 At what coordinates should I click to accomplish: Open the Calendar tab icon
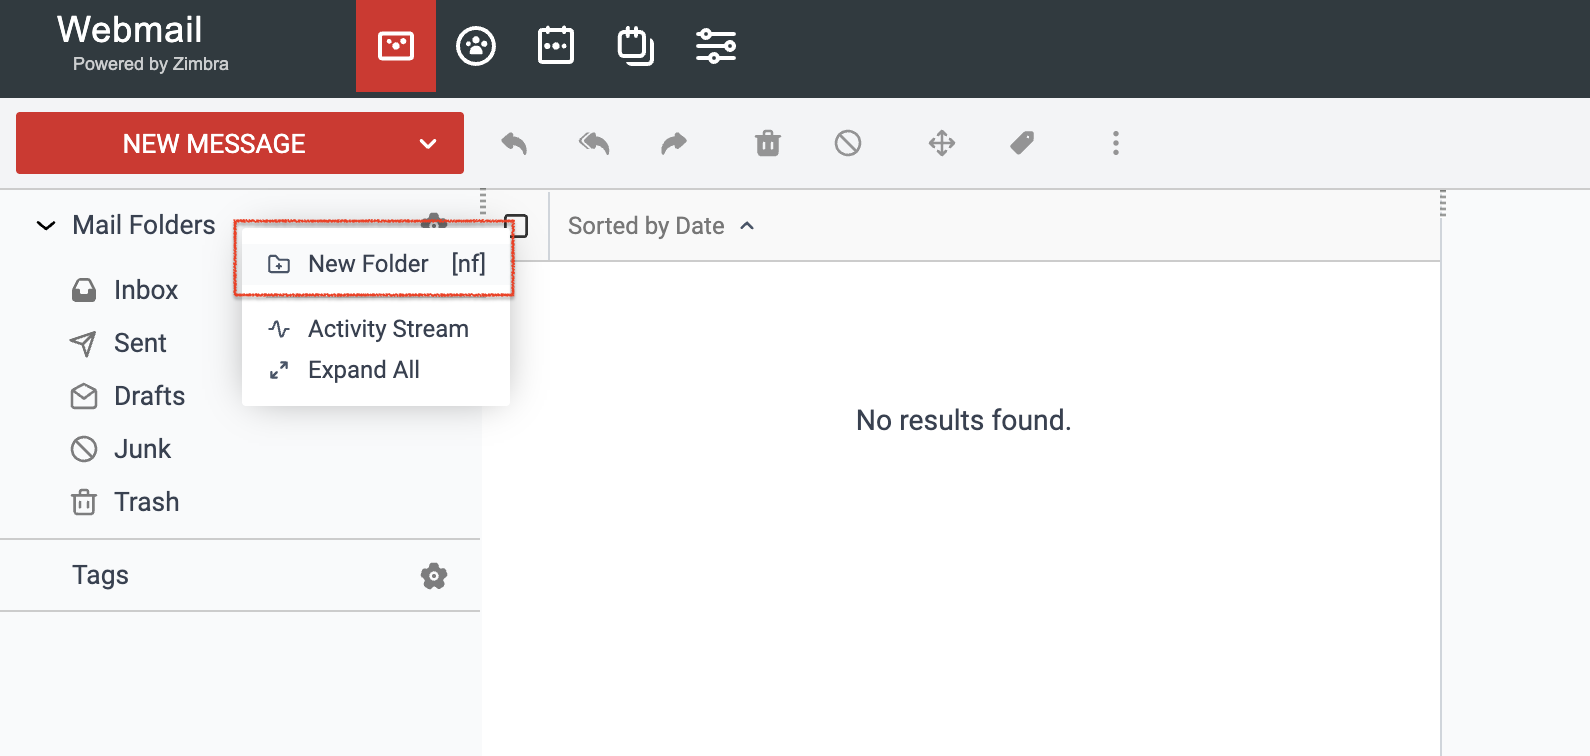[556, 46]
